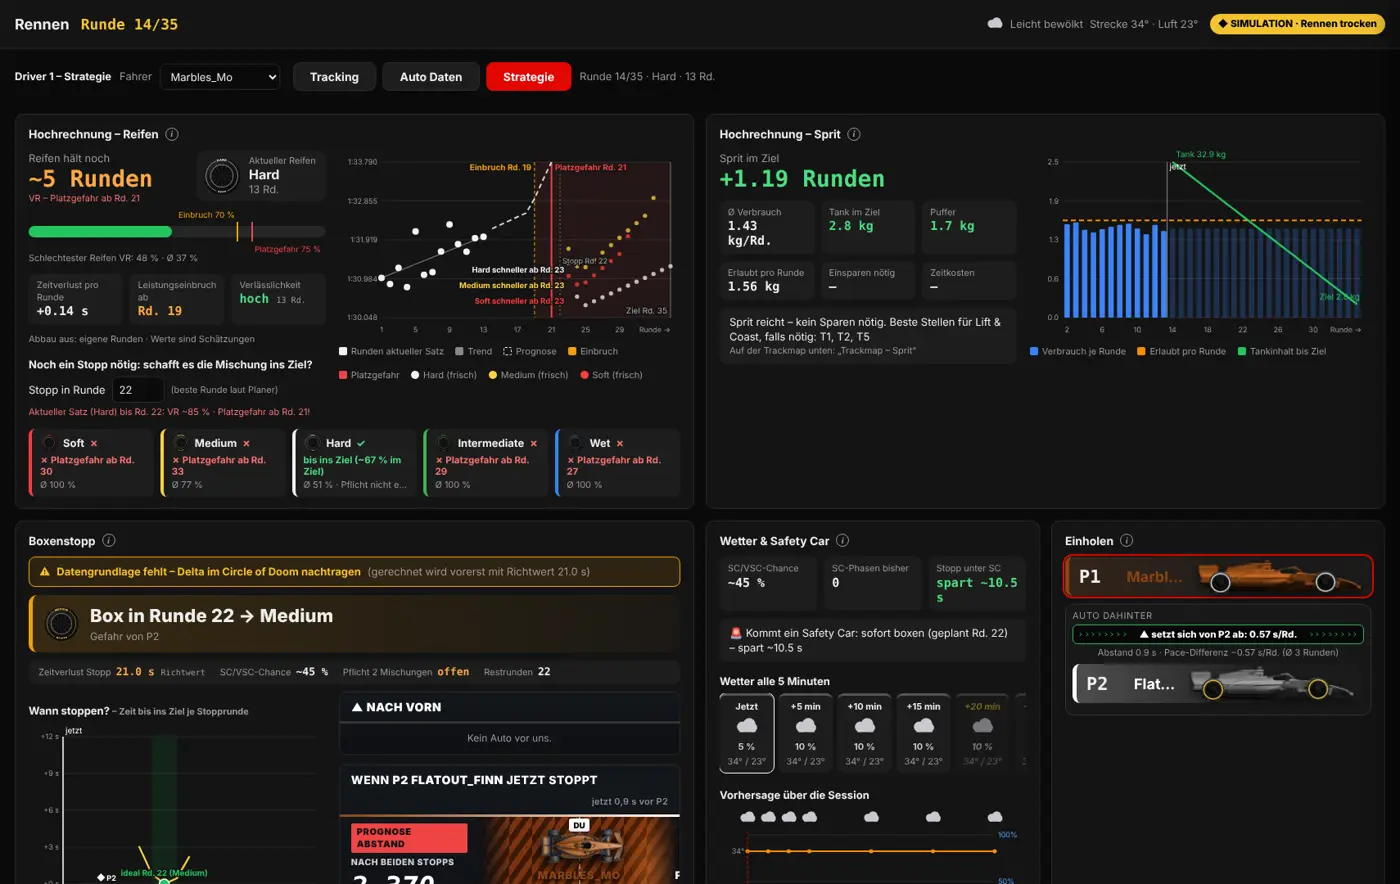This screenshot has height=884, width=1400.
Task: Click warning triangle in Datengrundlage fehlt banner
Action: 44,572
